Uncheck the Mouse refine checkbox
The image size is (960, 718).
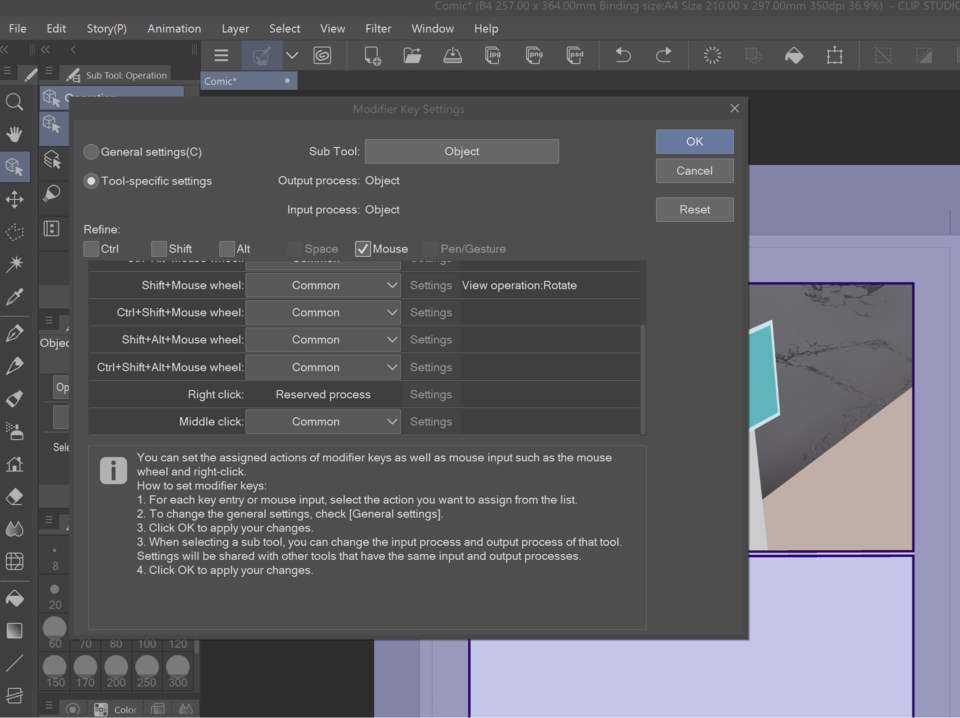pyautogui.click(x=362, y=249)
